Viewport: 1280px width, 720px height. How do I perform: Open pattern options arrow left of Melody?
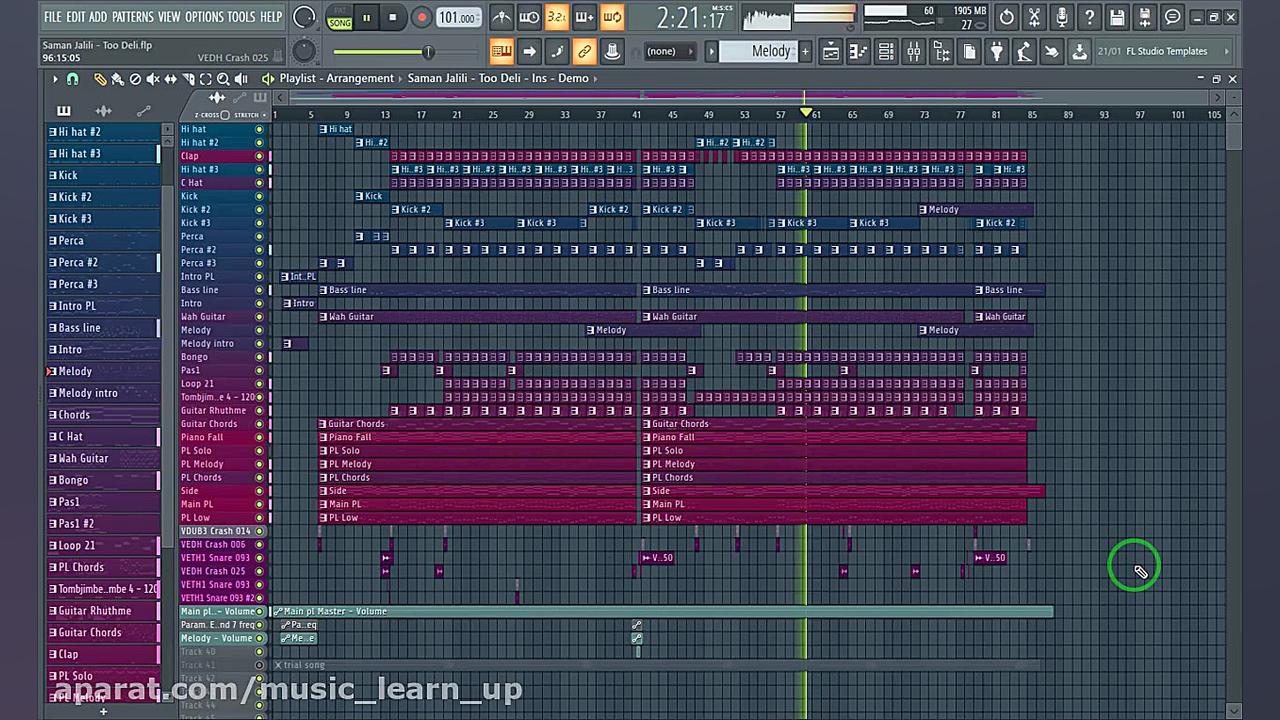(712, 51)
